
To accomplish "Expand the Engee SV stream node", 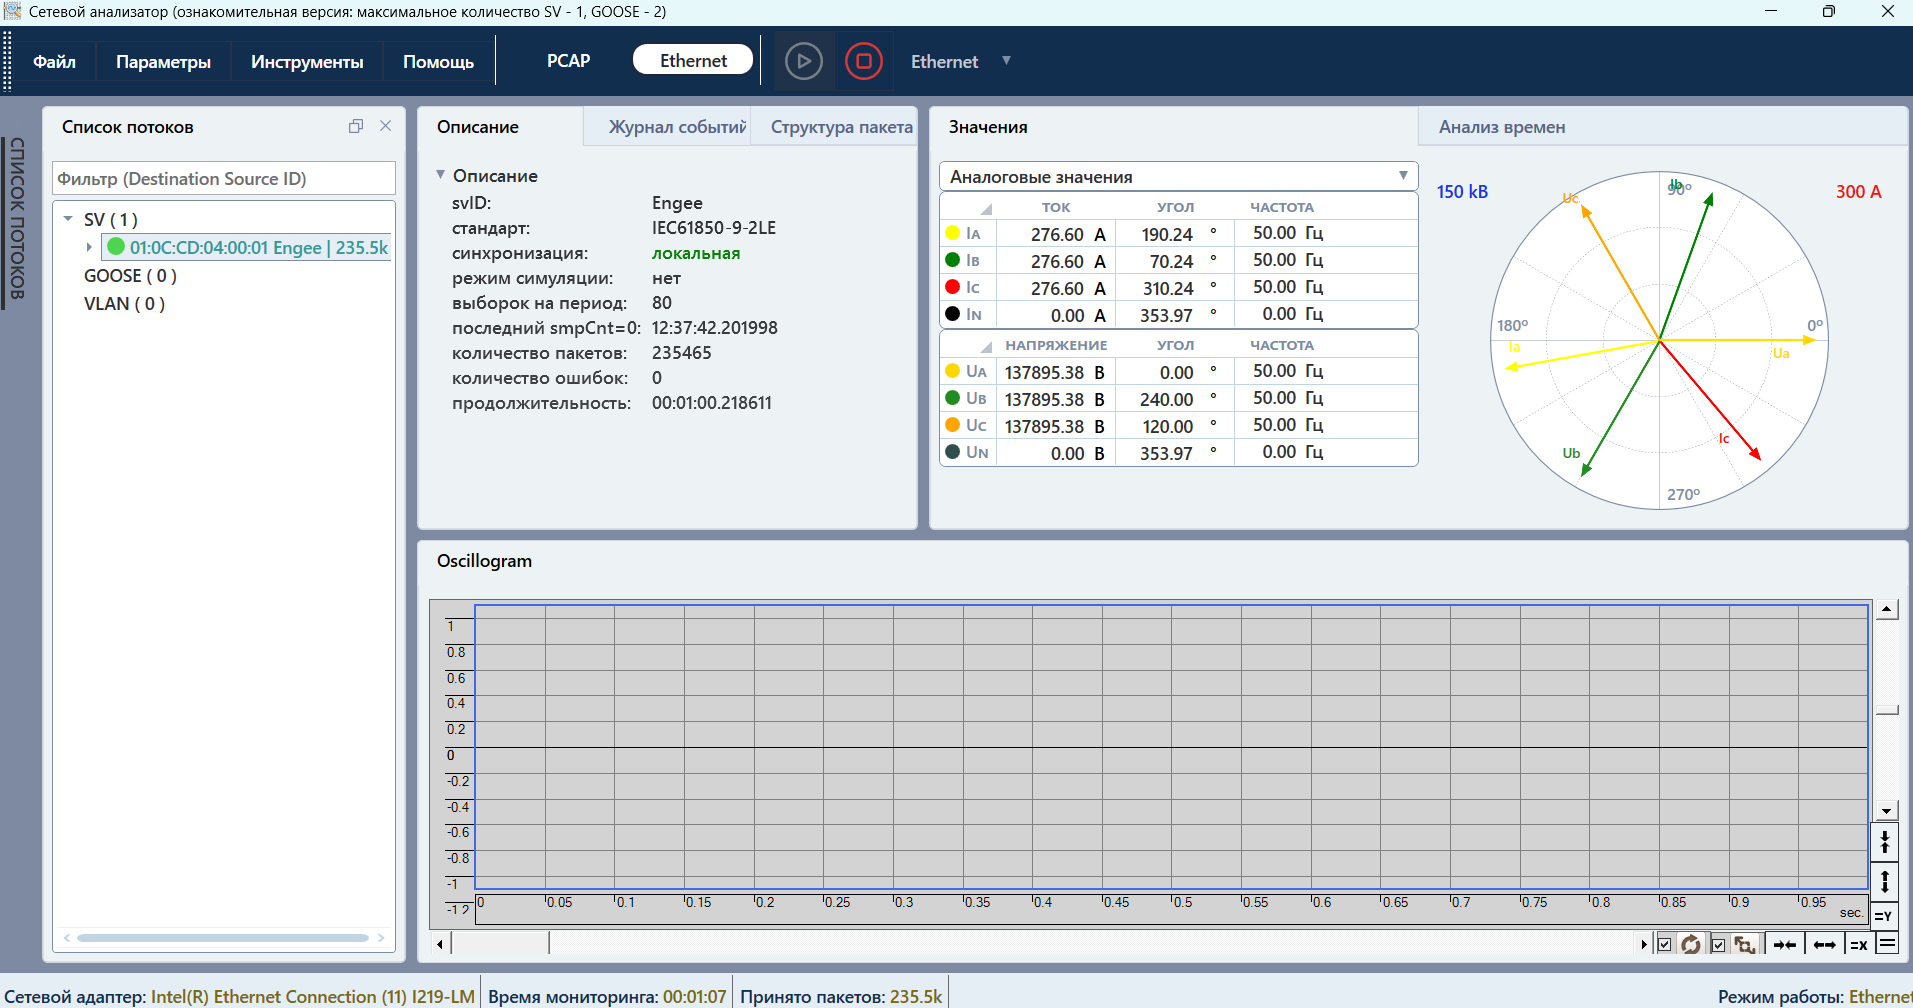I will coord(89,247).
